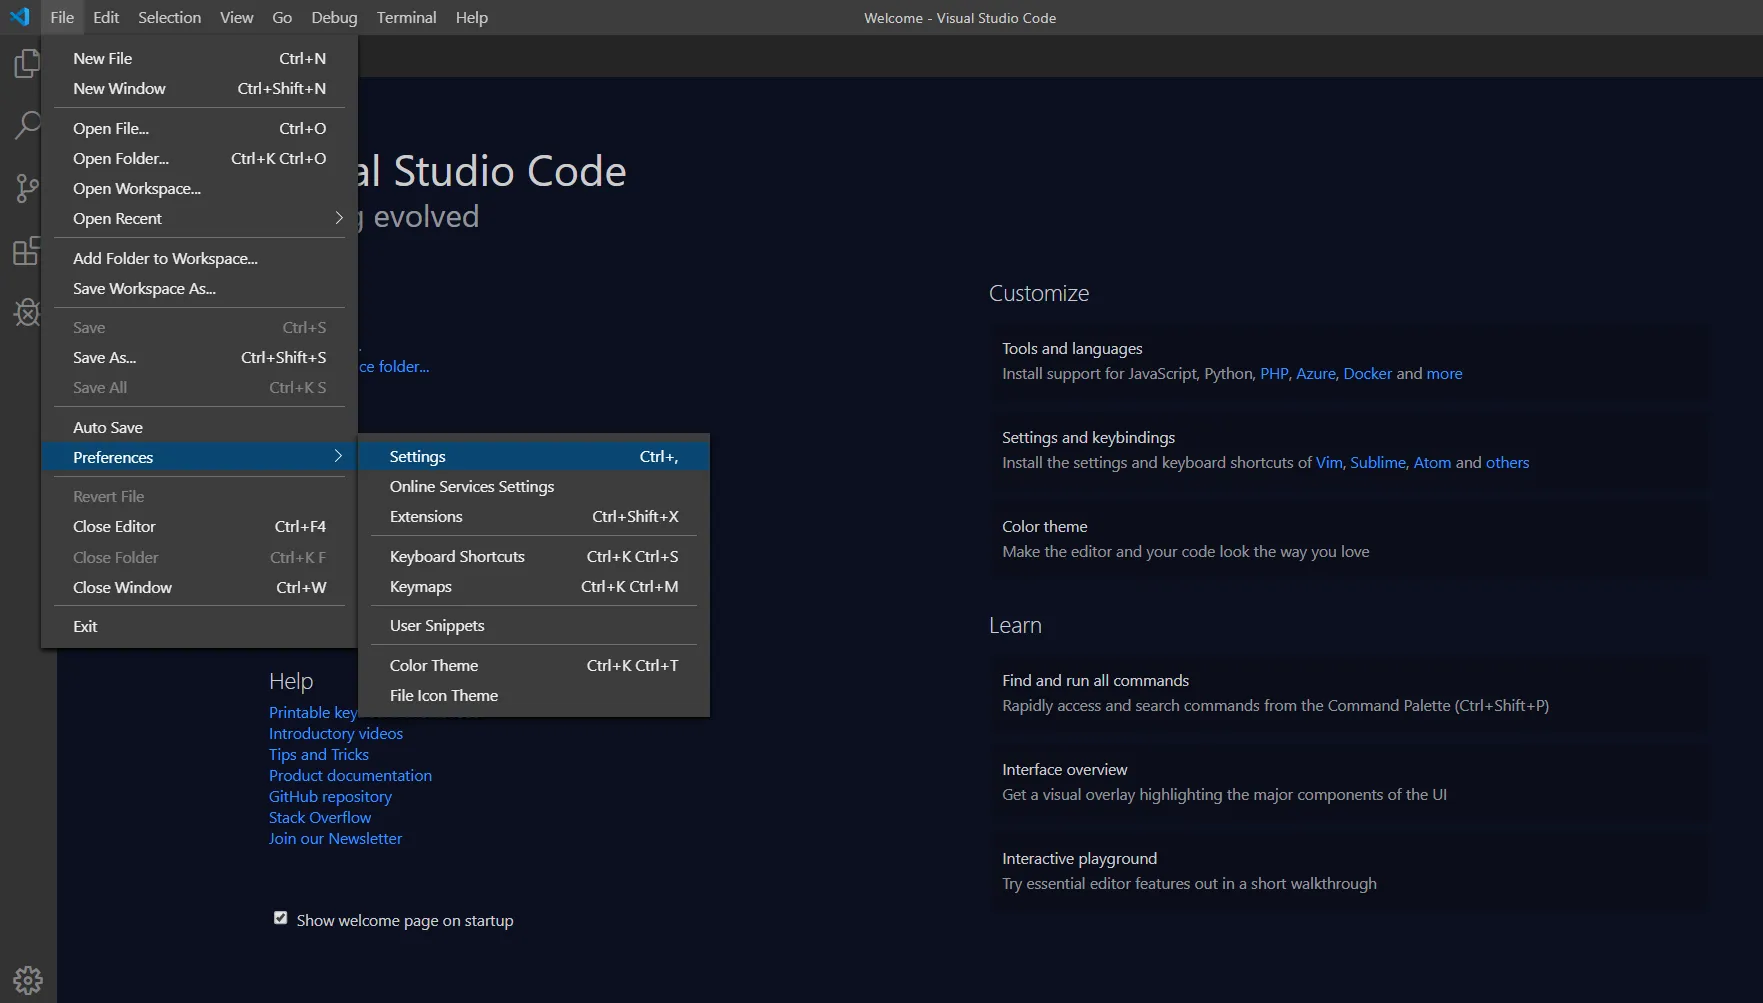
Task: Select Color Theme in the submenu
Action: click(x=433, y=664)
